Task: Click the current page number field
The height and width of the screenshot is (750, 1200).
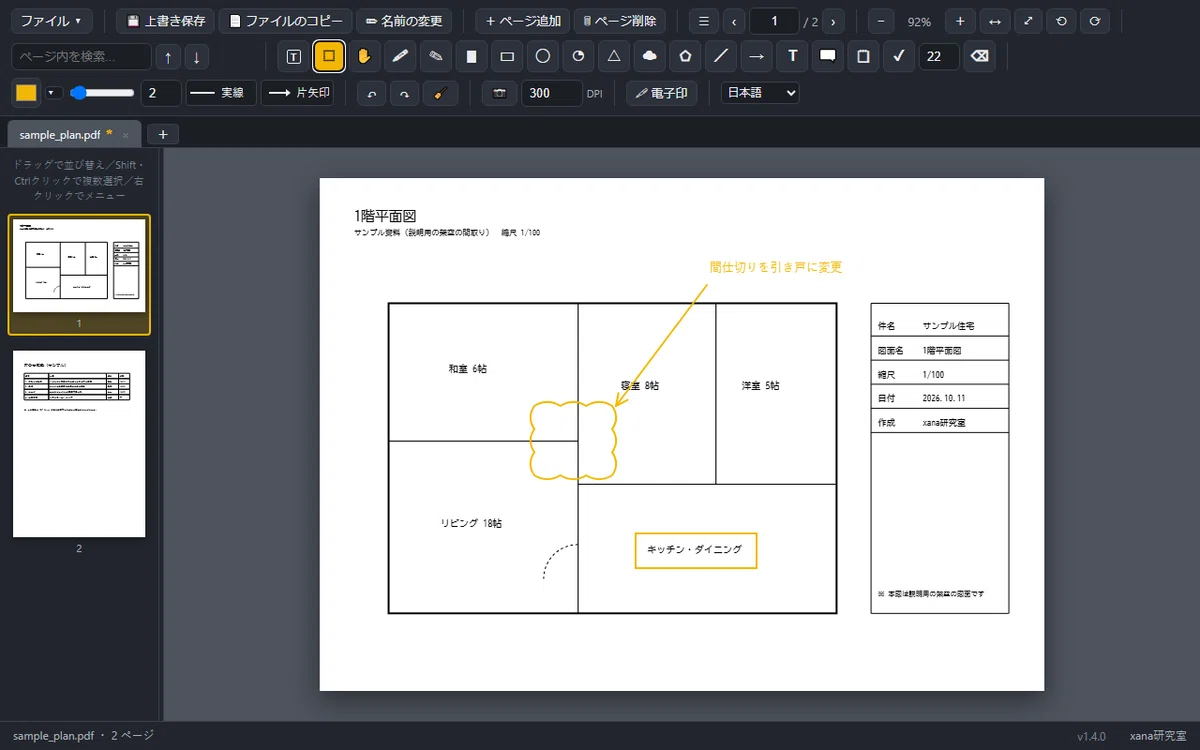Action: pos(774,21)
